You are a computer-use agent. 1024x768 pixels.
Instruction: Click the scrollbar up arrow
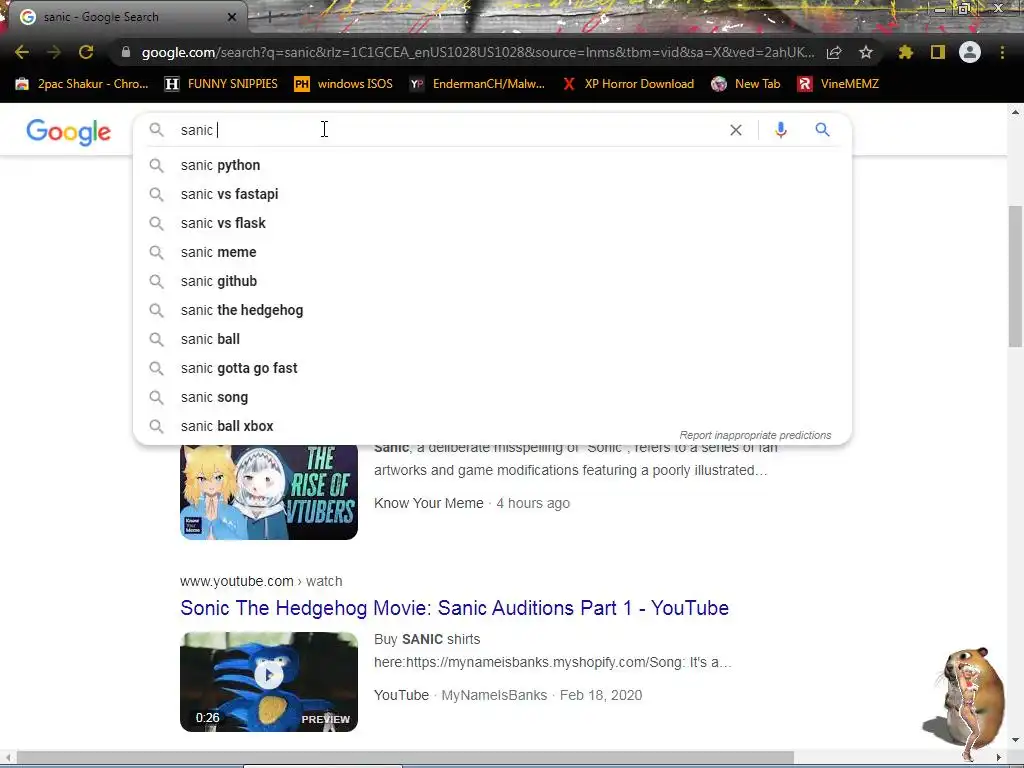pyautogui.click(x=1015, y=112)
